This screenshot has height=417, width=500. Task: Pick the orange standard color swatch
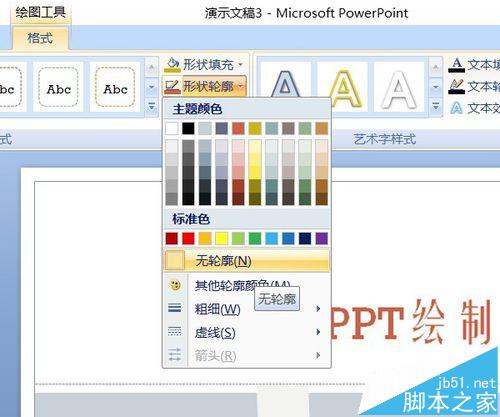pyautogui.click(x=205, y=239)
